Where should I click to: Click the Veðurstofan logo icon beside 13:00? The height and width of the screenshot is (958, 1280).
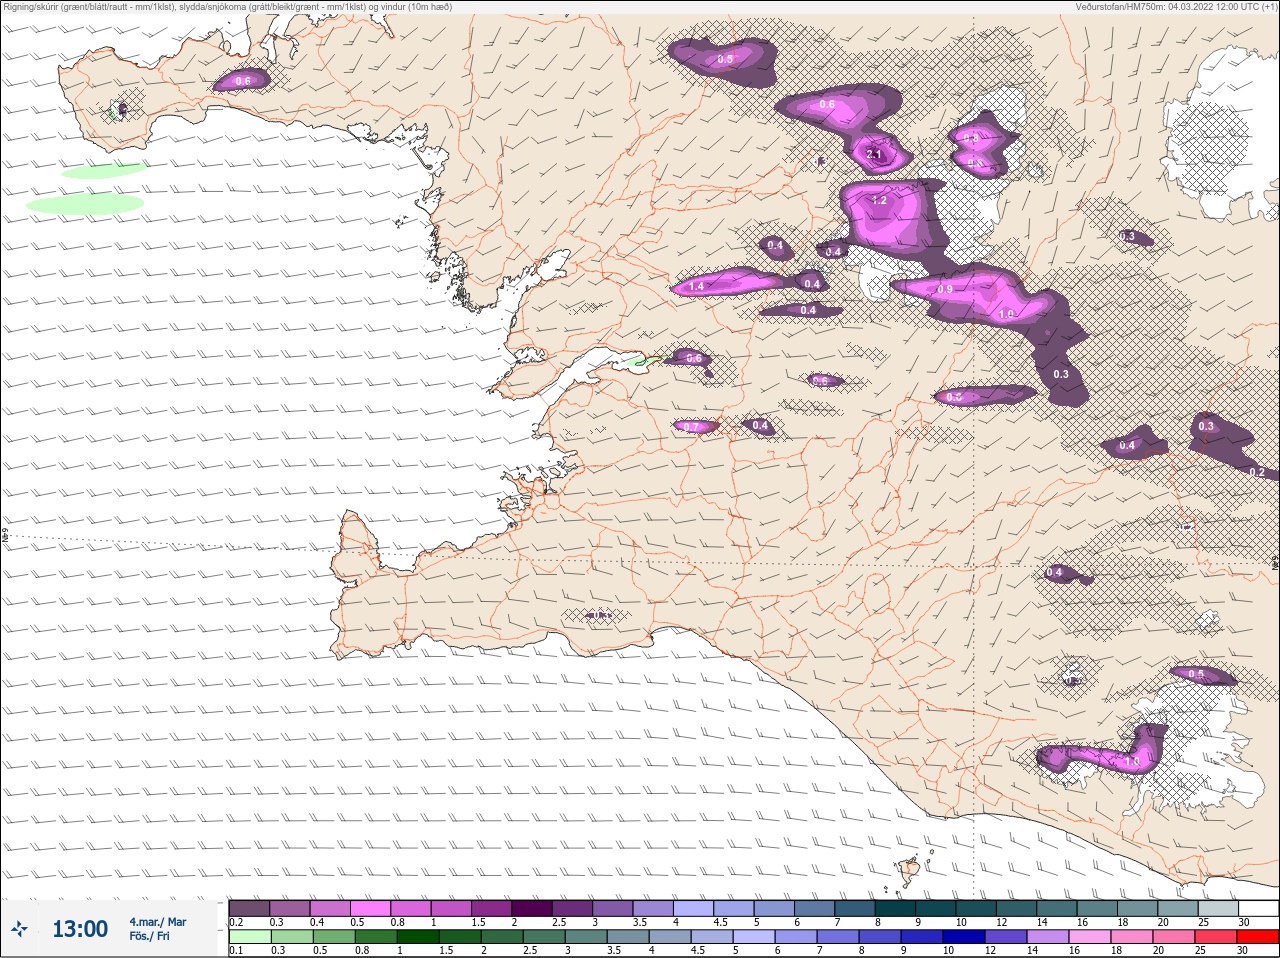[x=19, y=929]
